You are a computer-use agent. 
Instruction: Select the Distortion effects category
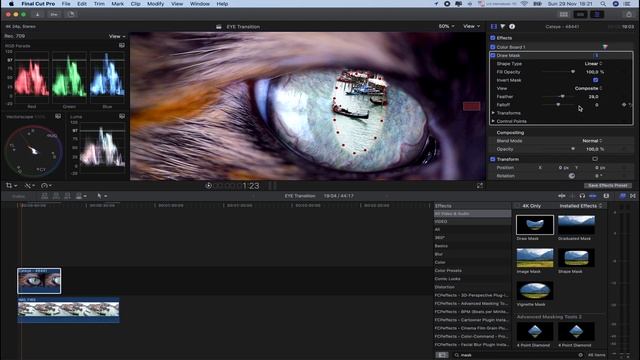pyautogui.click(x=444, y=287)
